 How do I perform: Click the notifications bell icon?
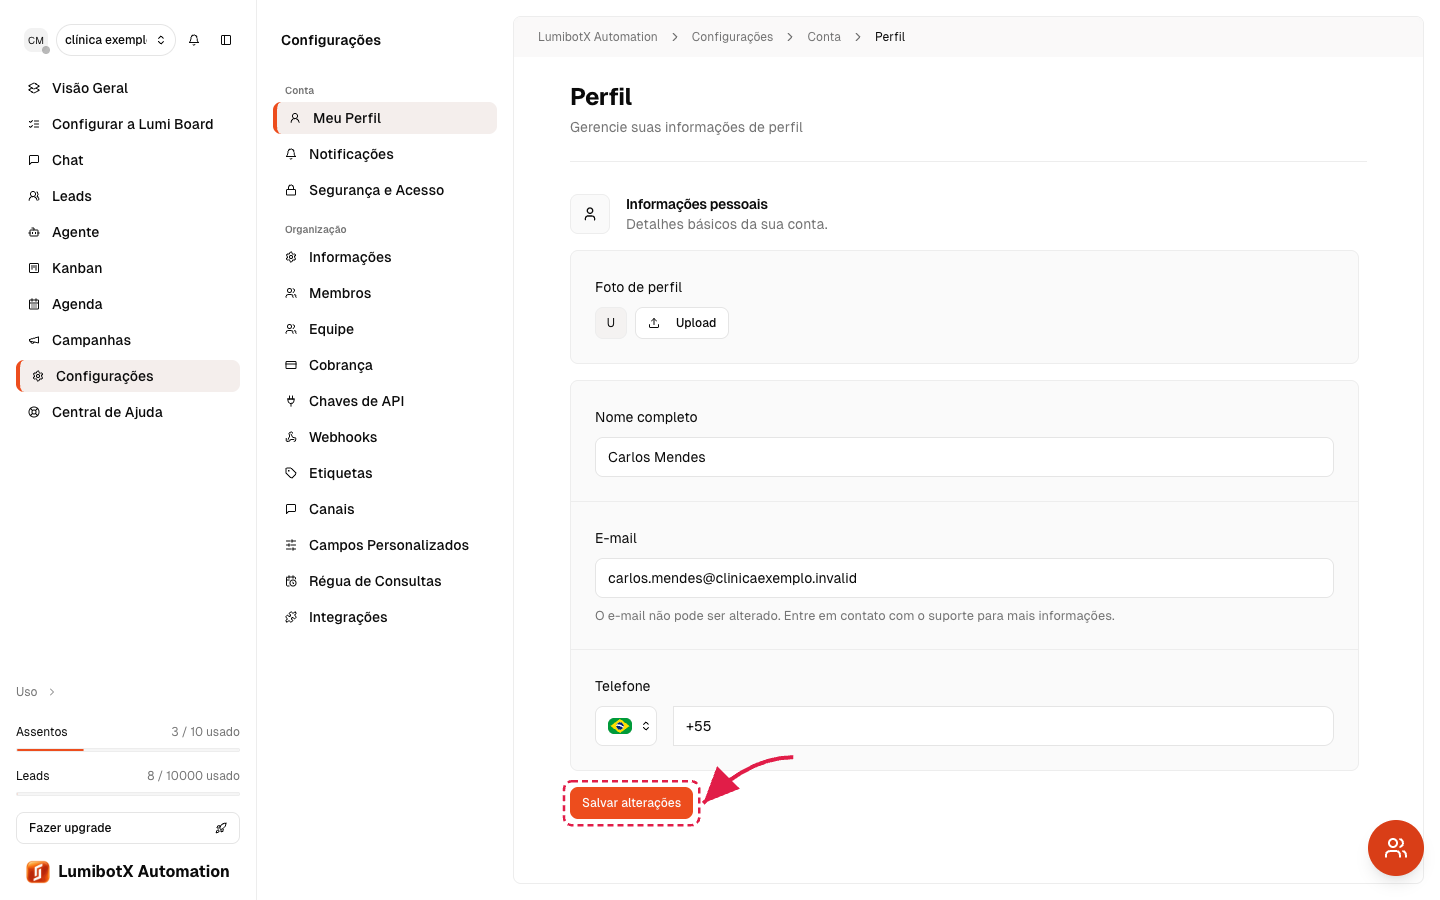[194, 40]
